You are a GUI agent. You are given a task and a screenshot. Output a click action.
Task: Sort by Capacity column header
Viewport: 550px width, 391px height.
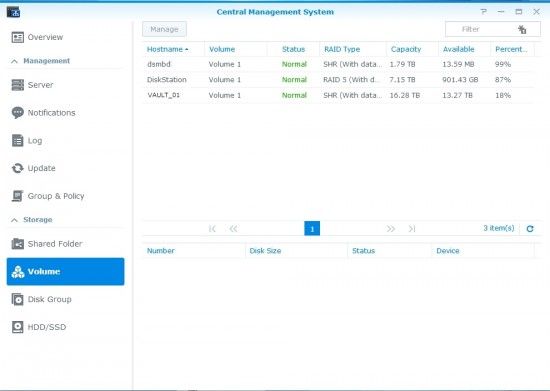coord(406,49)
